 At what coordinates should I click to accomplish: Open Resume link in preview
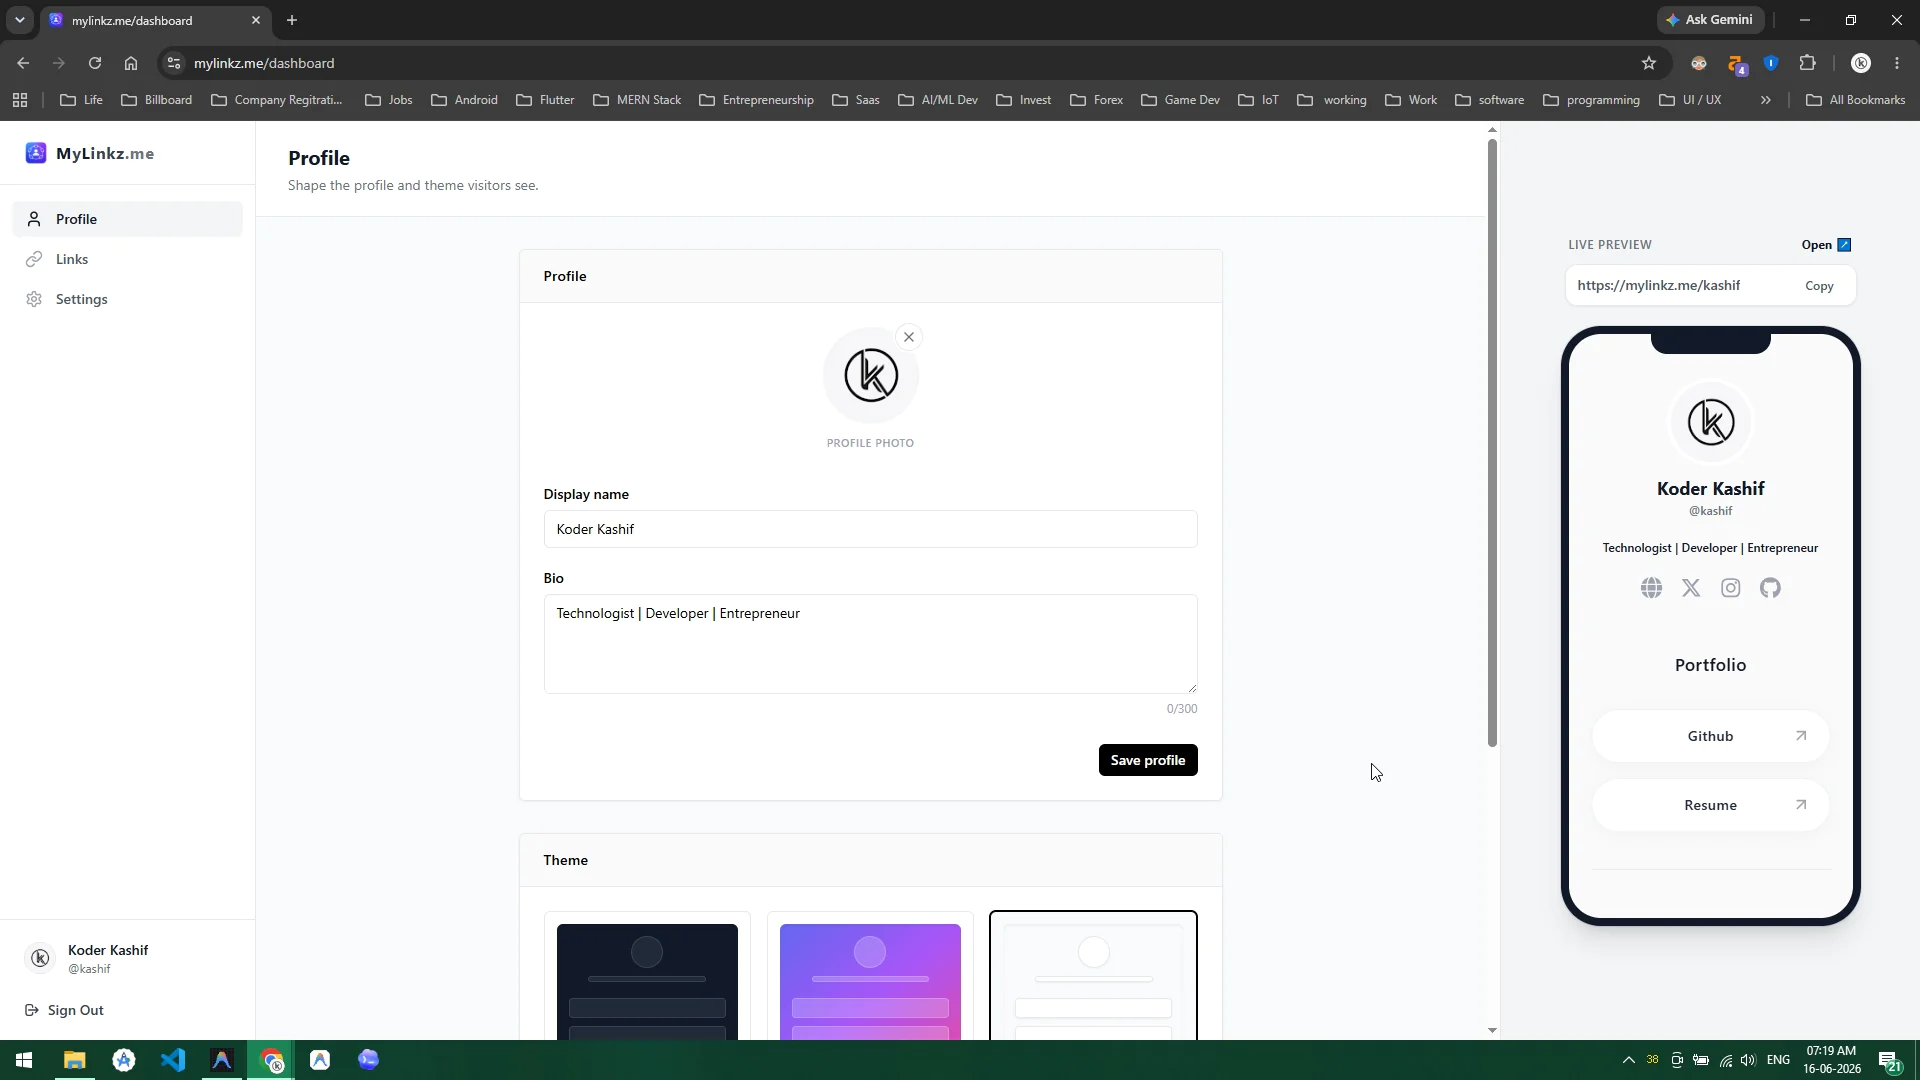tap(1710, 805)
